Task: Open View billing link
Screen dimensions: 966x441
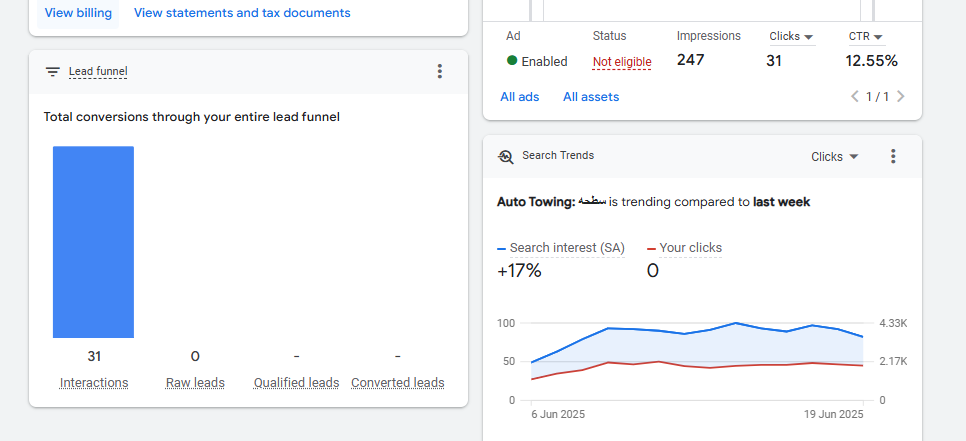Action: pyautogui.click(x=78, y=13)
